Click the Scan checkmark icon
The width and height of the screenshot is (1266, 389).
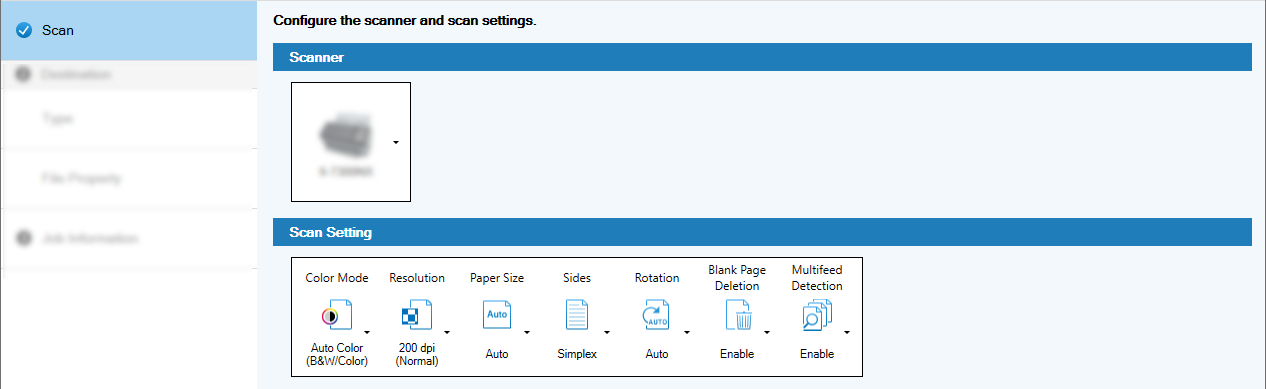[25, 30]
